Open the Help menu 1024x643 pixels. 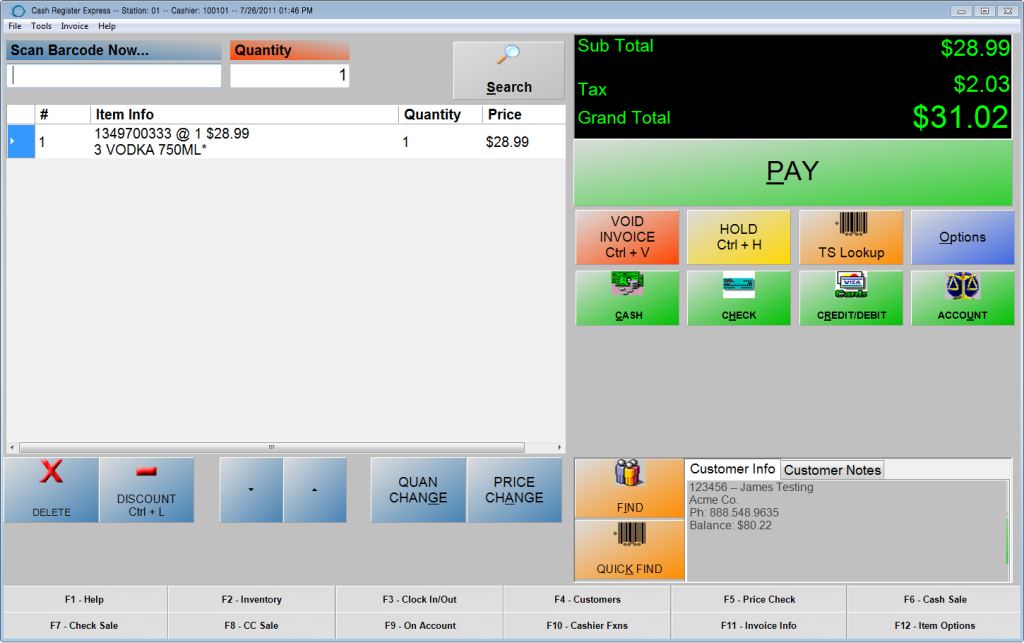[107, 26]
